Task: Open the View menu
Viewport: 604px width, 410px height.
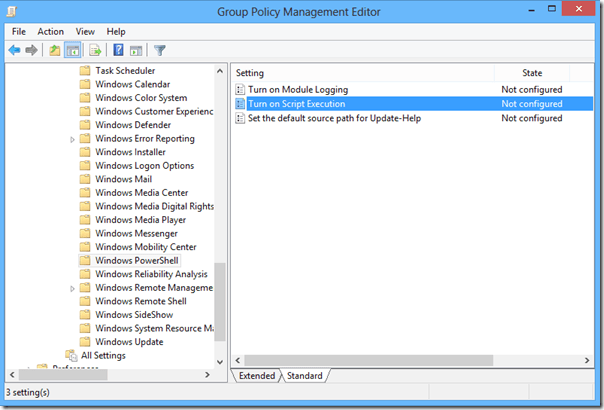Action: 85,32
